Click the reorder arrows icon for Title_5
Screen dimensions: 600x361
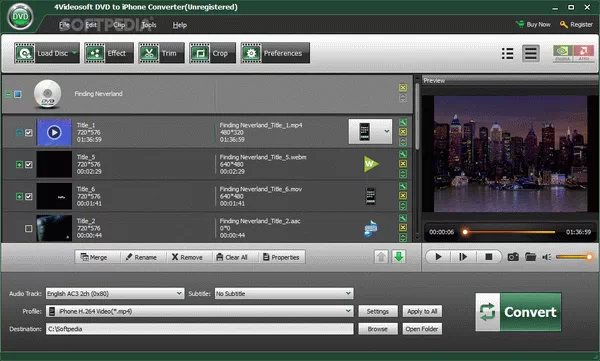(x=403, y=174)
